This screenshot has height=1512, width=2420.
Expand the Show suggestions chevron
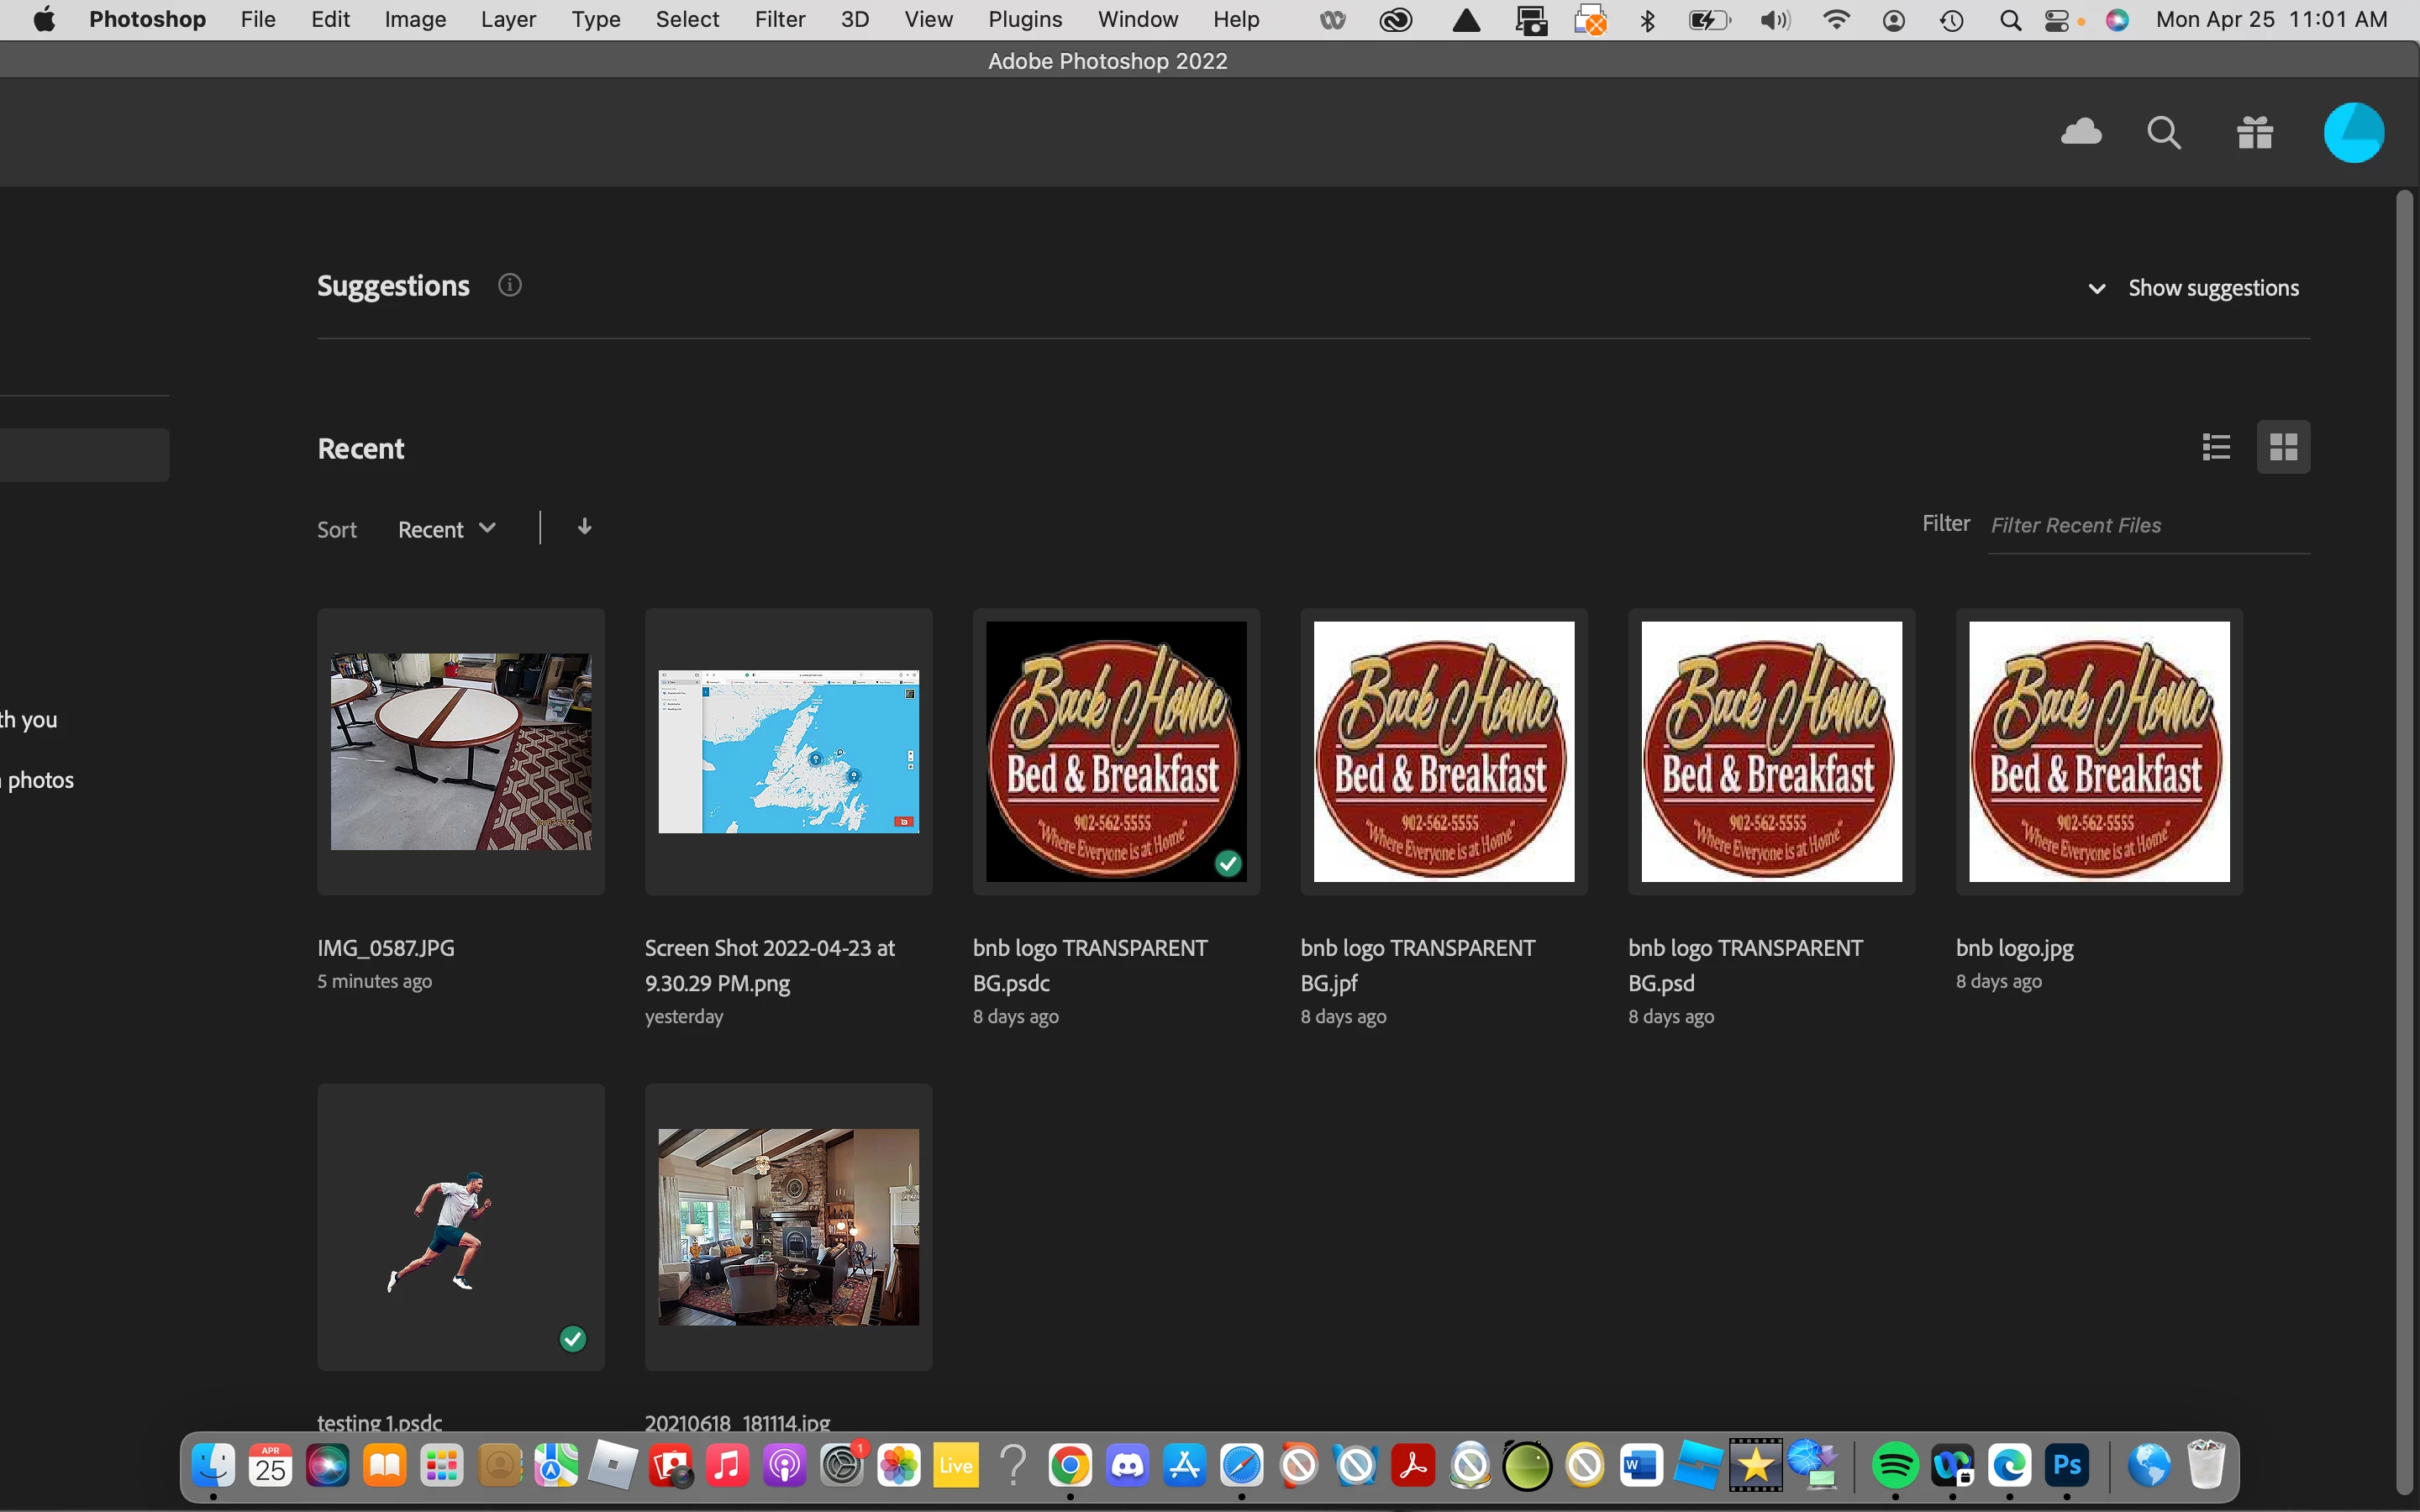coord(2097,289)
